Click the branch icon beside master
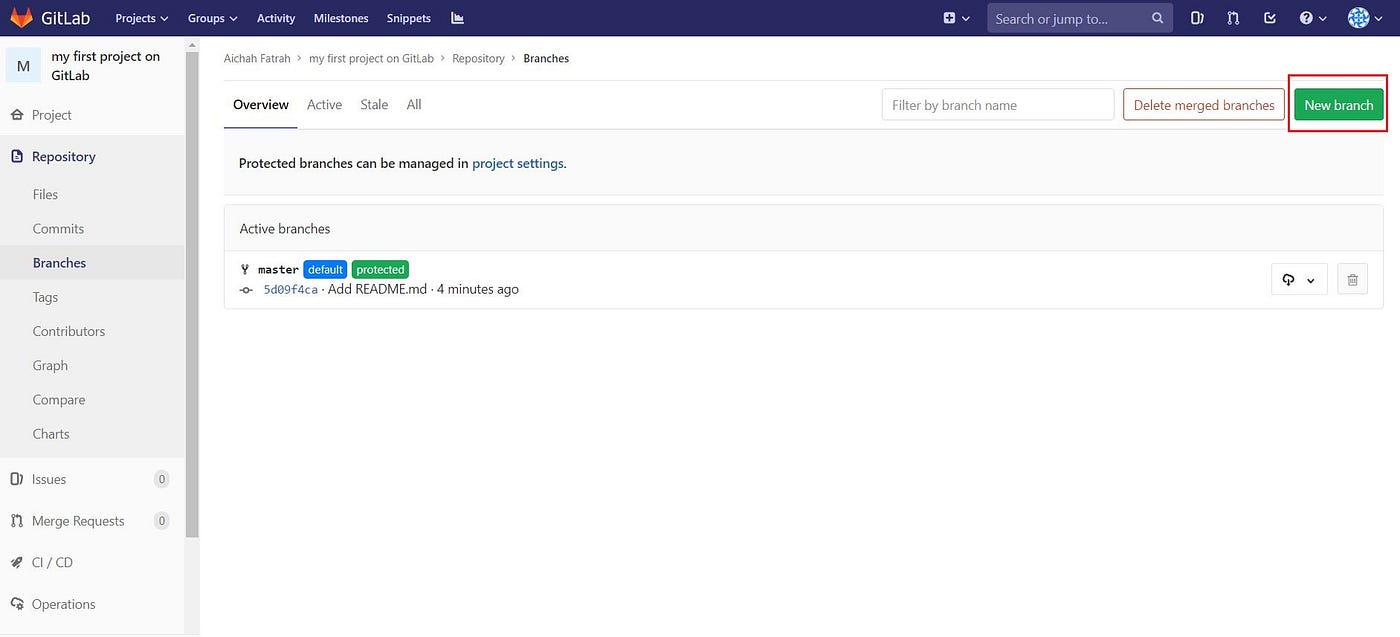The height and width of the screenshot is (637, 1400). coord(245,269)
